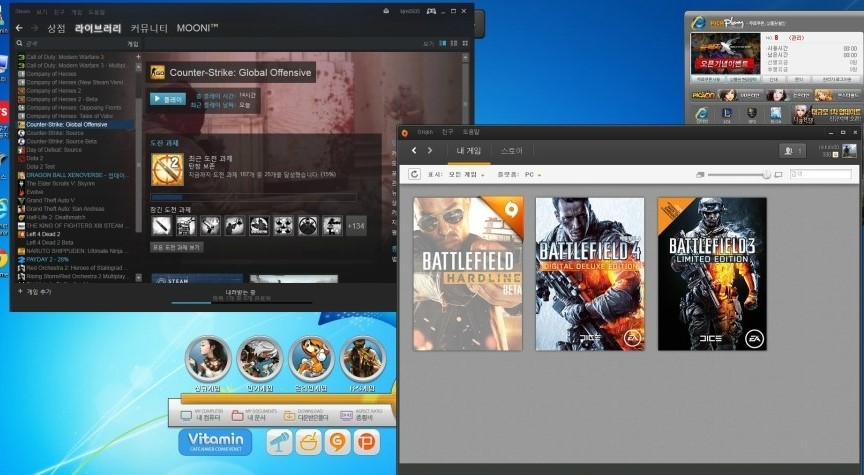Open Battlefield 4 Digital Deluxe tile
Viewport: 864px width, 475px height.
click(590, 274)
